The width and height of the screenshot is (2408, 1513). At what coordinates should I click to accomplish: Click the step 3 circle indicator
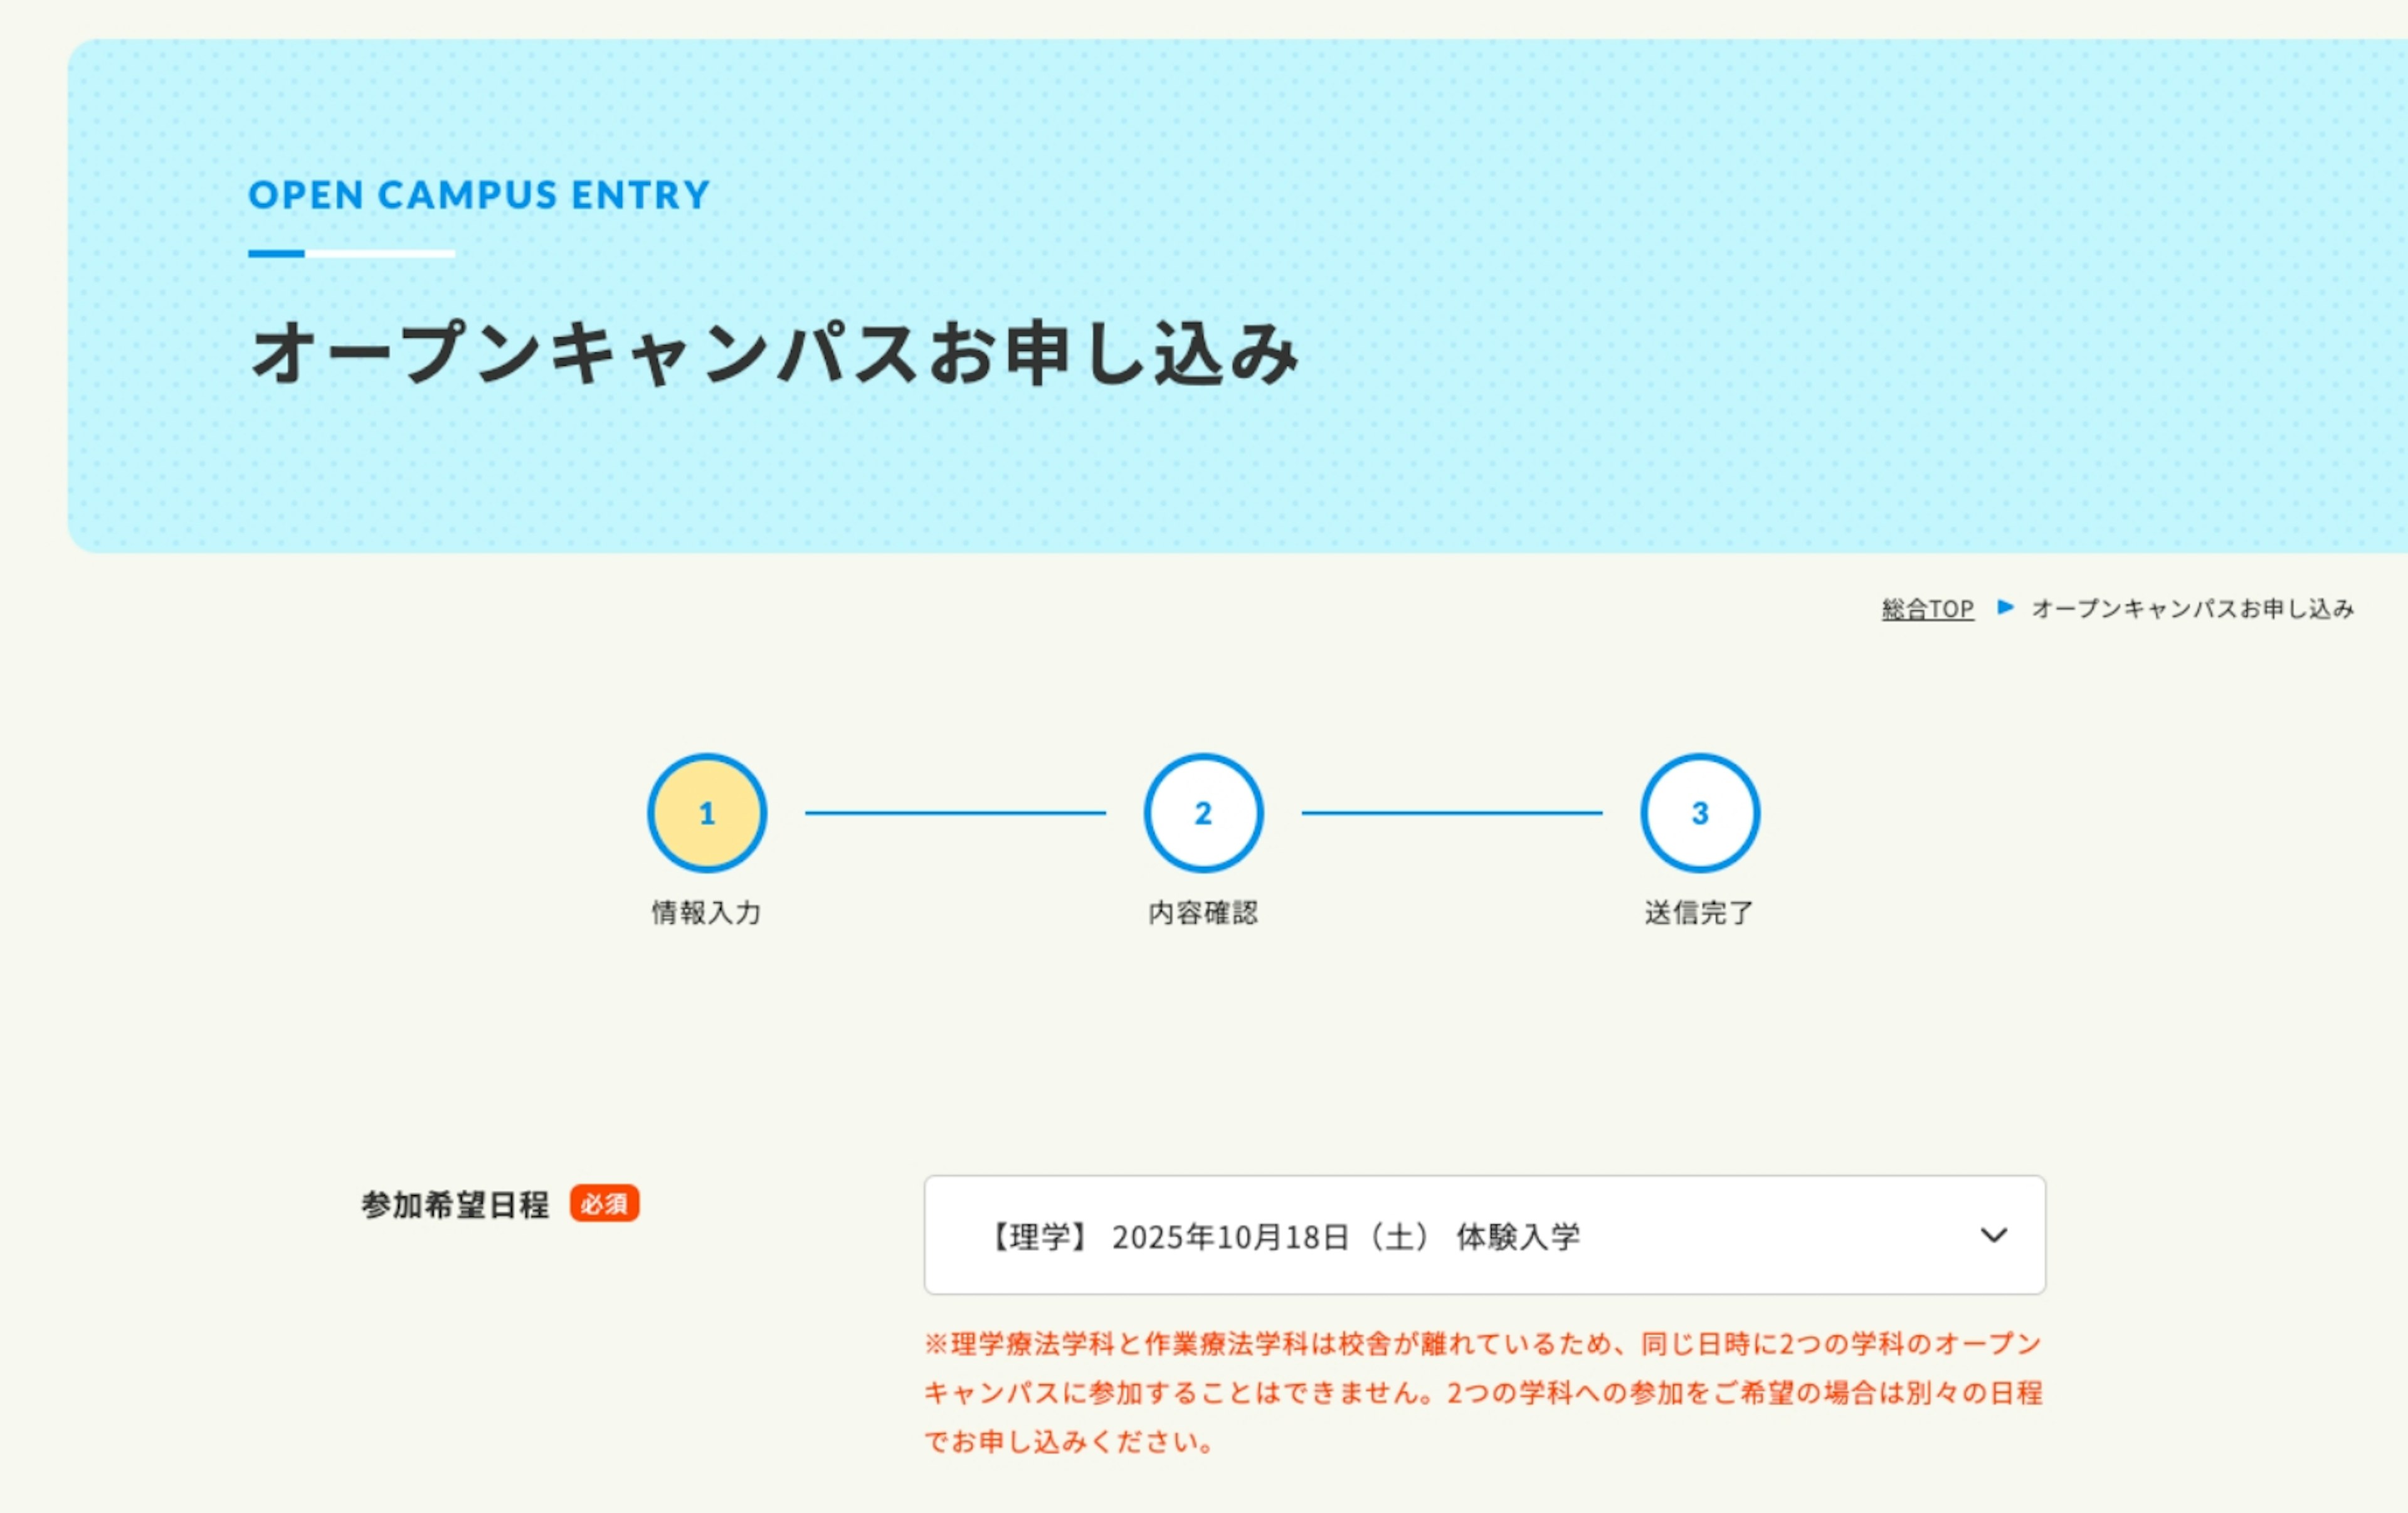tap(1699, 813)
